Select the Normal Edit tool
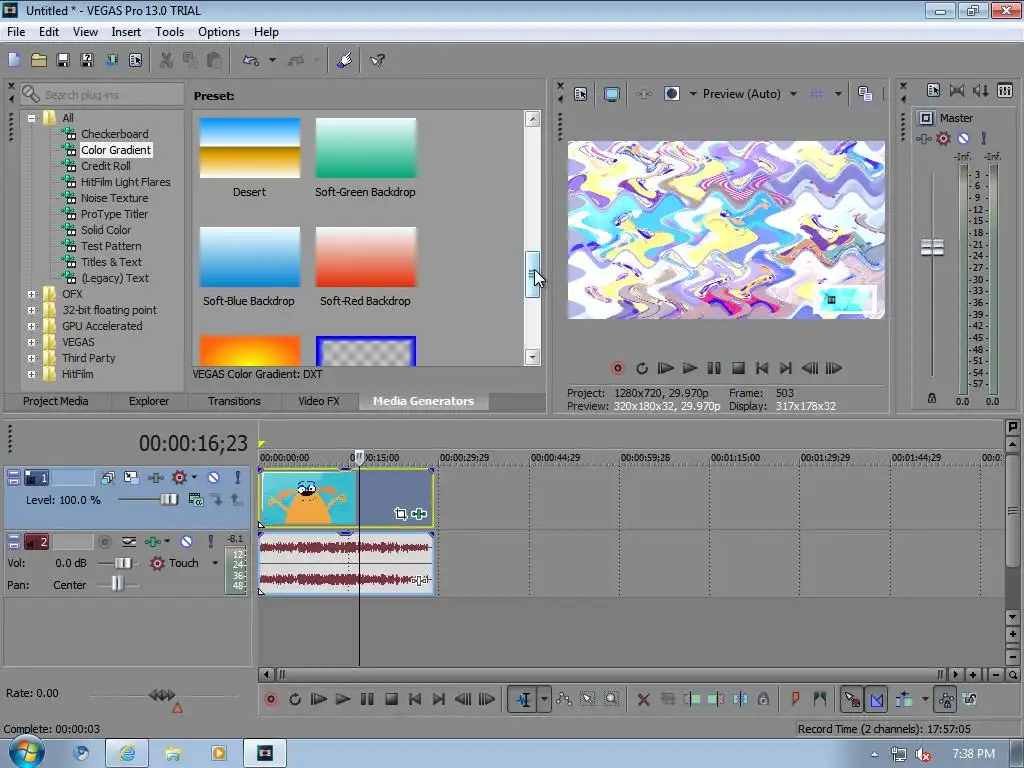The height and width of the screenshot is (768, 1024). pos(523,699)
